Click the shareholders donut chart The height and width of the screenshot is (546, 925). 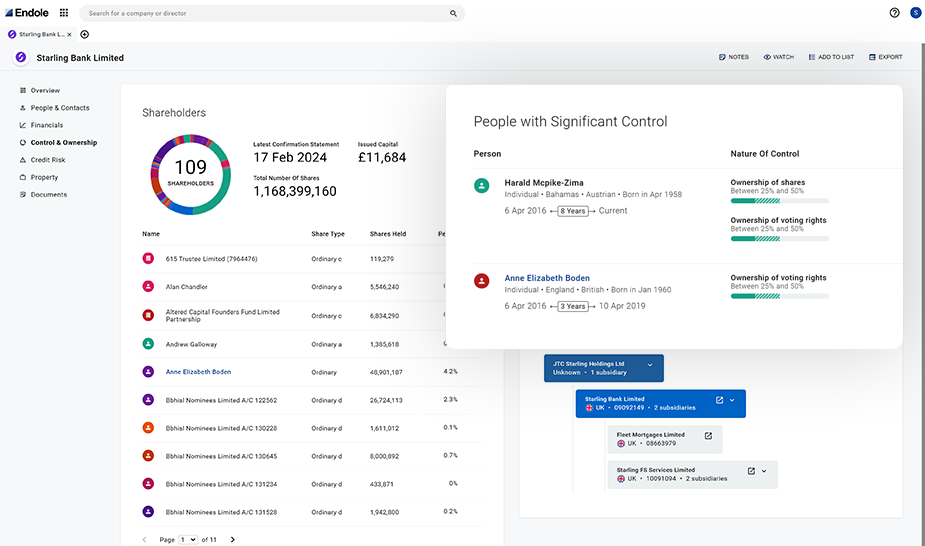point(191,175)
